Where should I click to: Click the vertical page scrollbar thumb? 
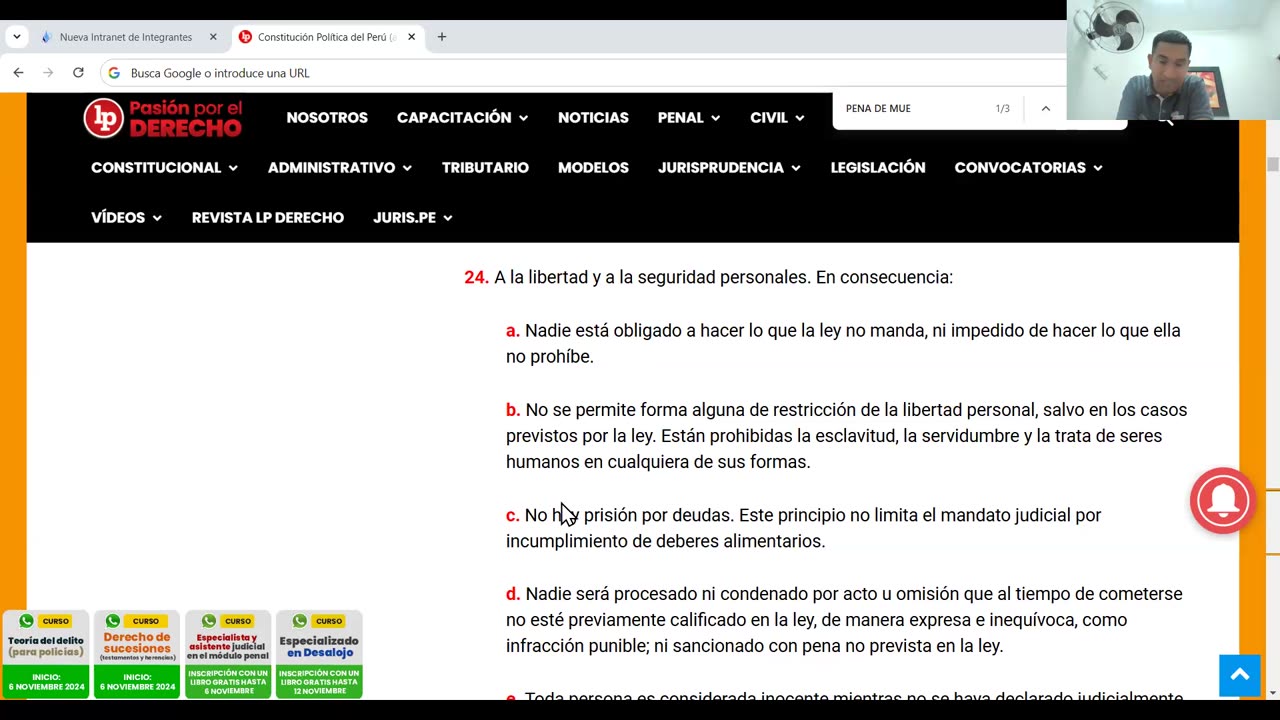1272,164
